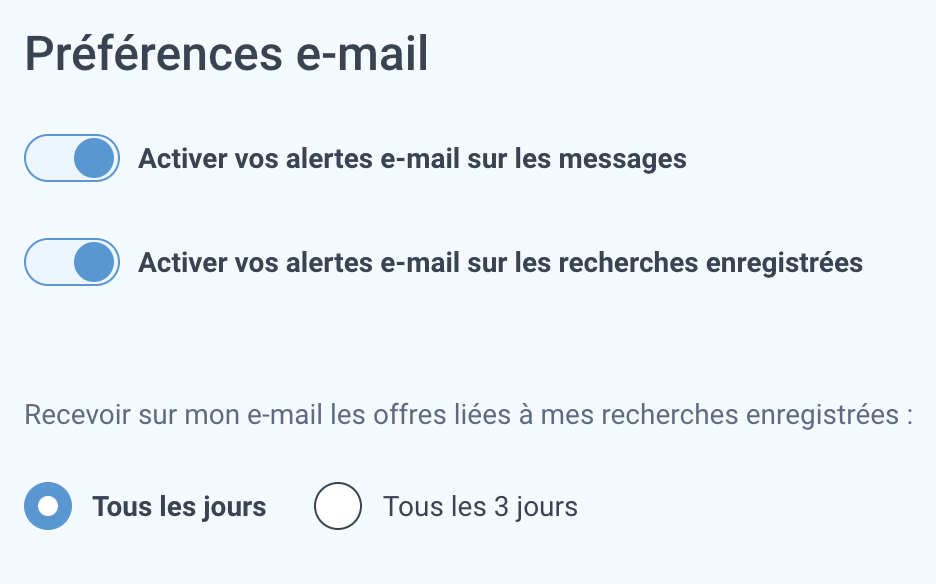
Task: Disable message e-mail alerts with the first switch
Action: tap(72, 158)
